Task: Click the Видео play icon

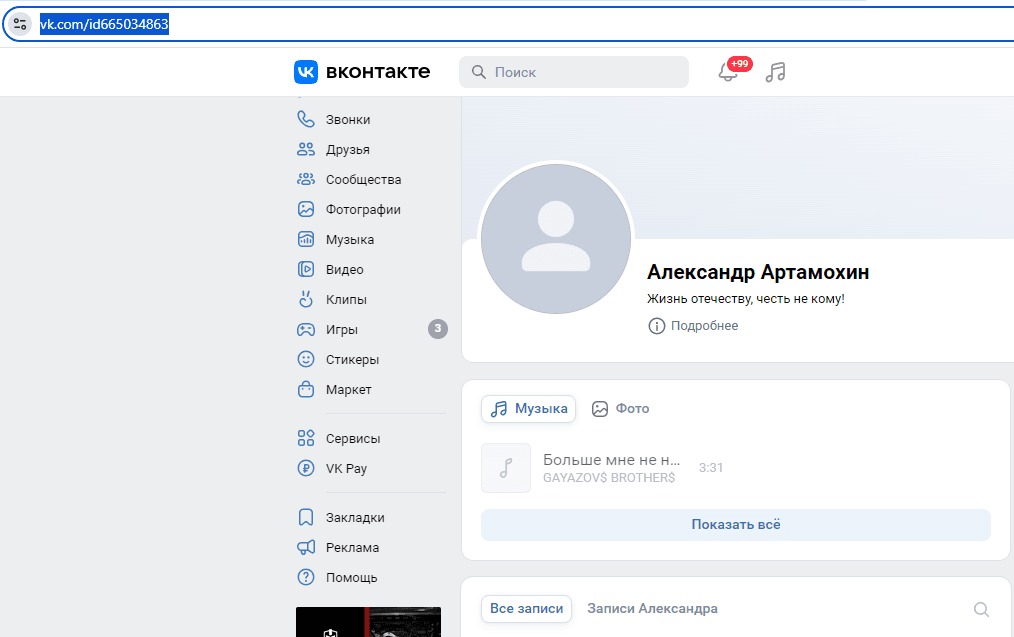Action: 306,269
